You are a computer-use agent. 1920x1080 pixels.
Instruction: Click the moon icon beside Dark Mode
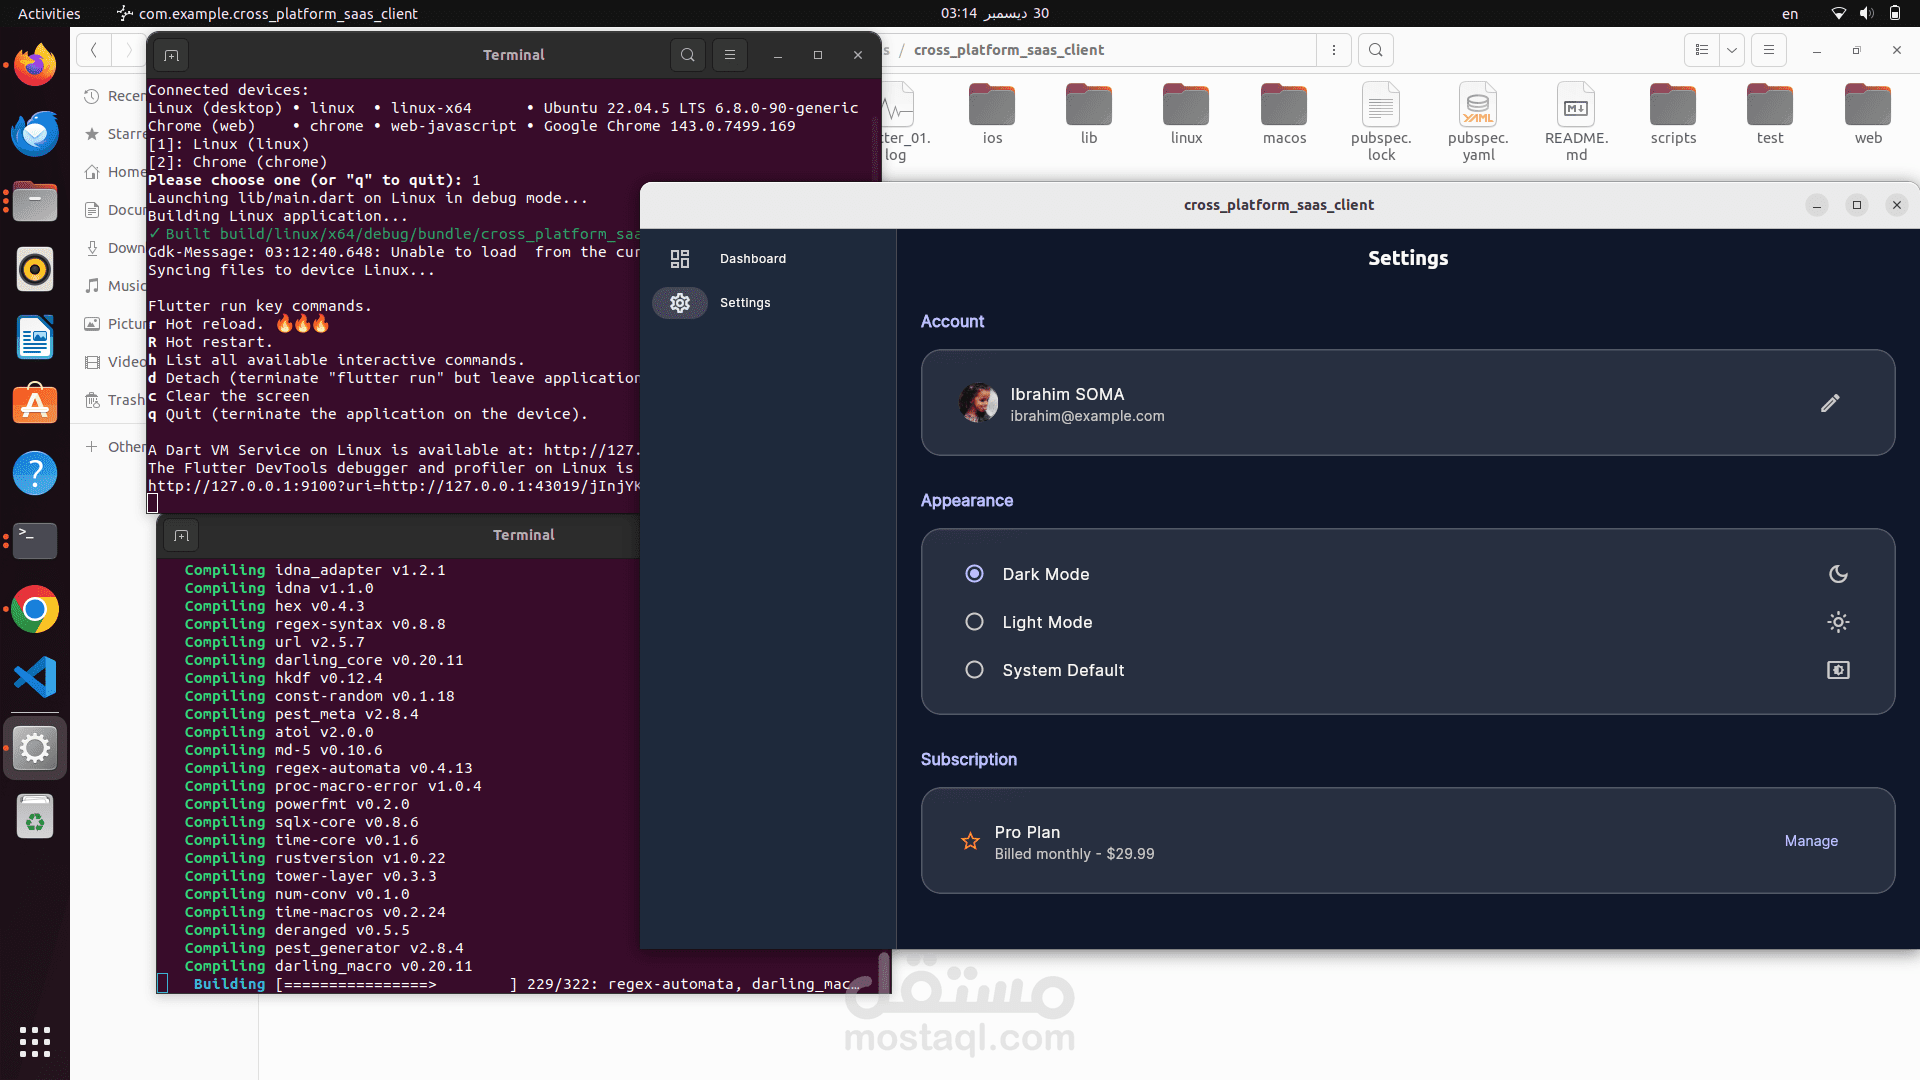pos(1838,574)
